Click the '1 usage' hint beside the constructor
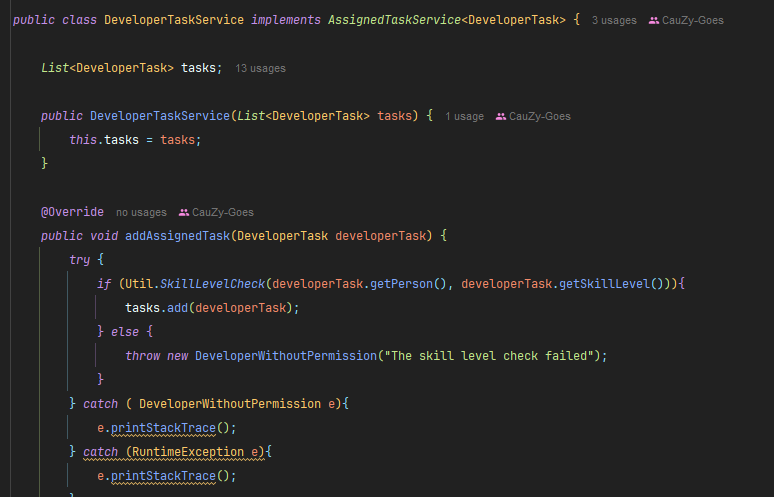This screenshot has width=774, height=497. tap(464, 116)
